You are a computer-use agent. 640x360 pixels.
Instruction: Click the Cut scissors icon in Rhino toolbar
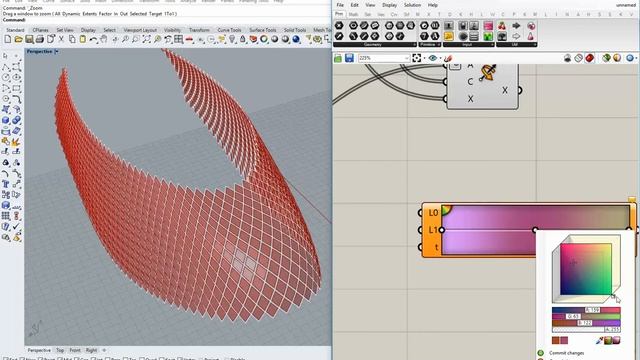[x=61, y=40]
